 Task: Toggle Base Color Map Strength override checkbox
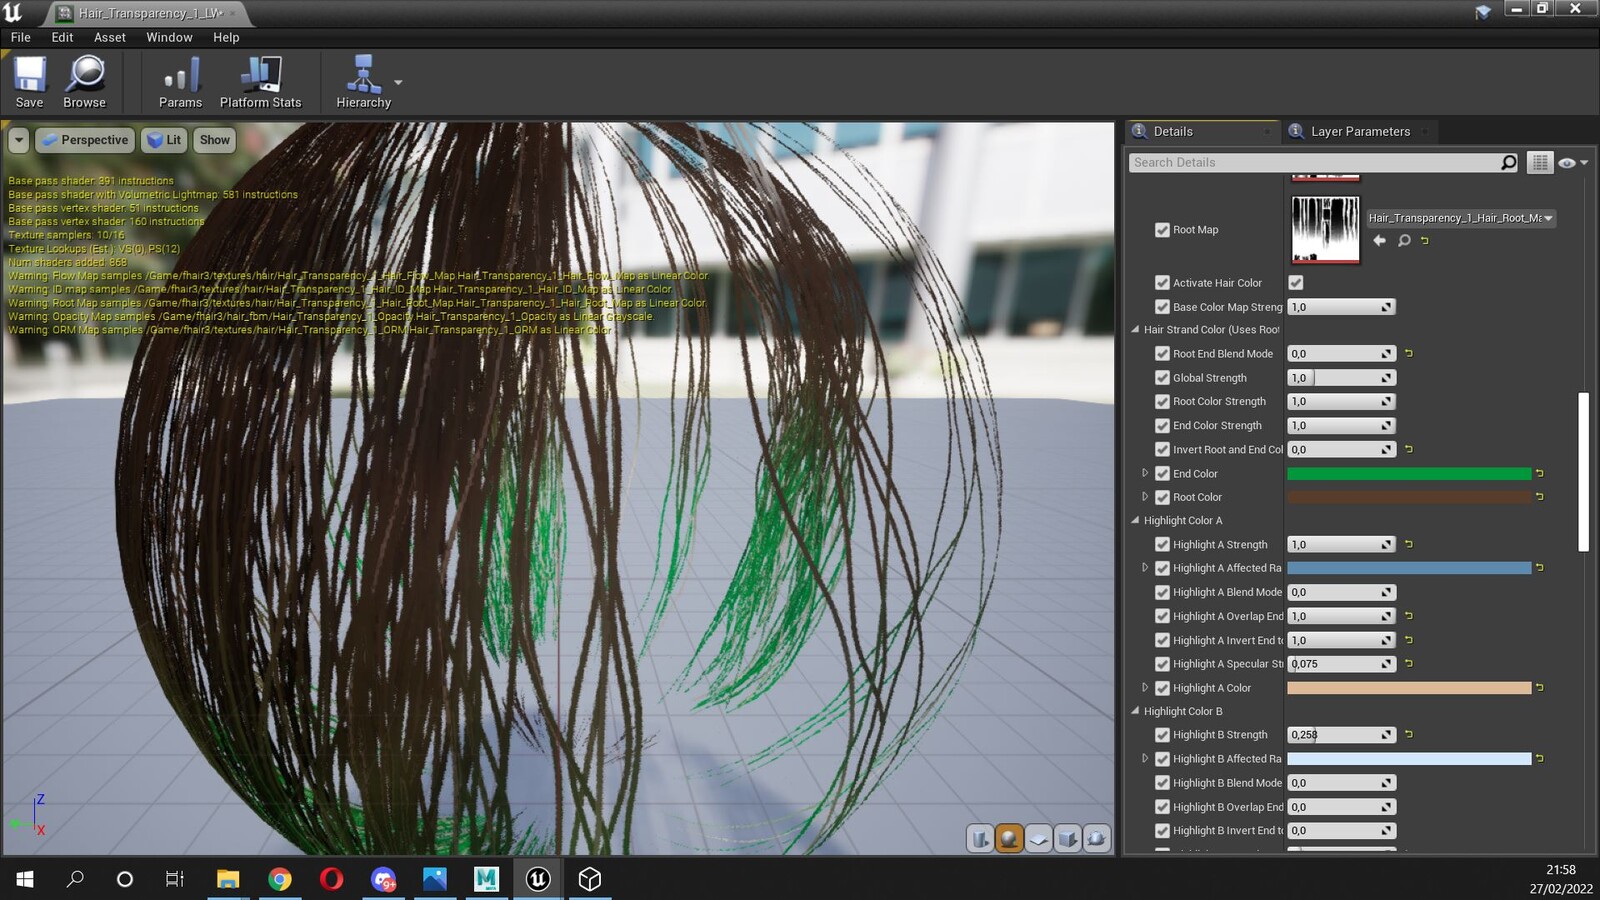[1162, 307]
